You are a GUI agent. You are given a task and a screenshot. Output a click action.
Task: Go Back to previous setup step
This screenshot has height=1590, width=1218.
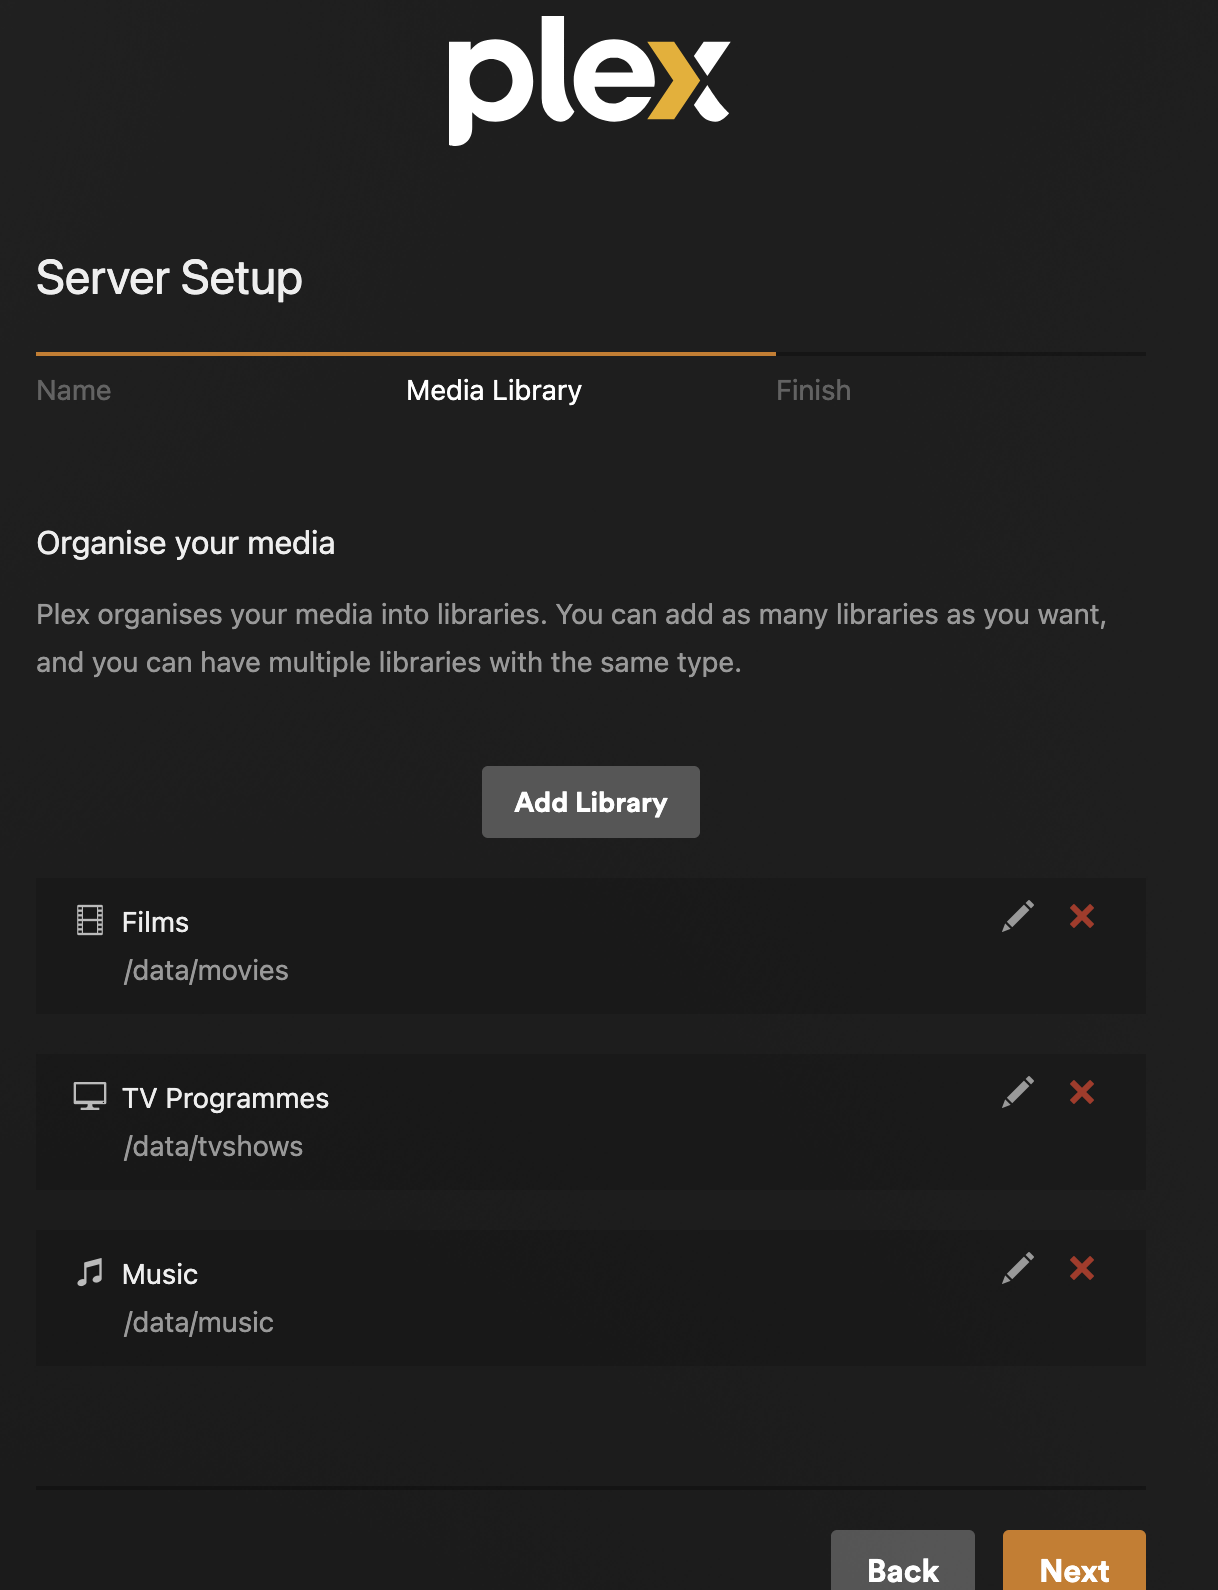tap(903, 1562)
